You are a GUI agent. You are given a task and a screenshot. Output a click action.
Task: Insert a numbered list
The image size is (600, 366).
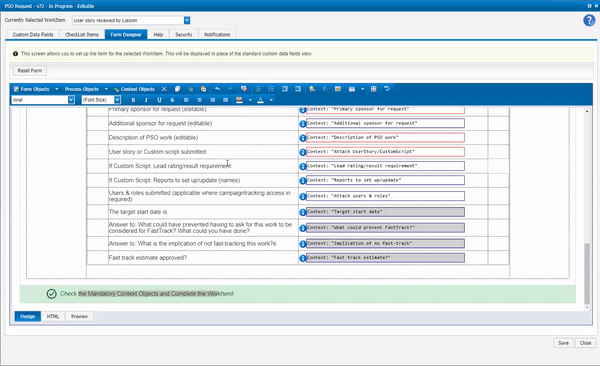258,89
